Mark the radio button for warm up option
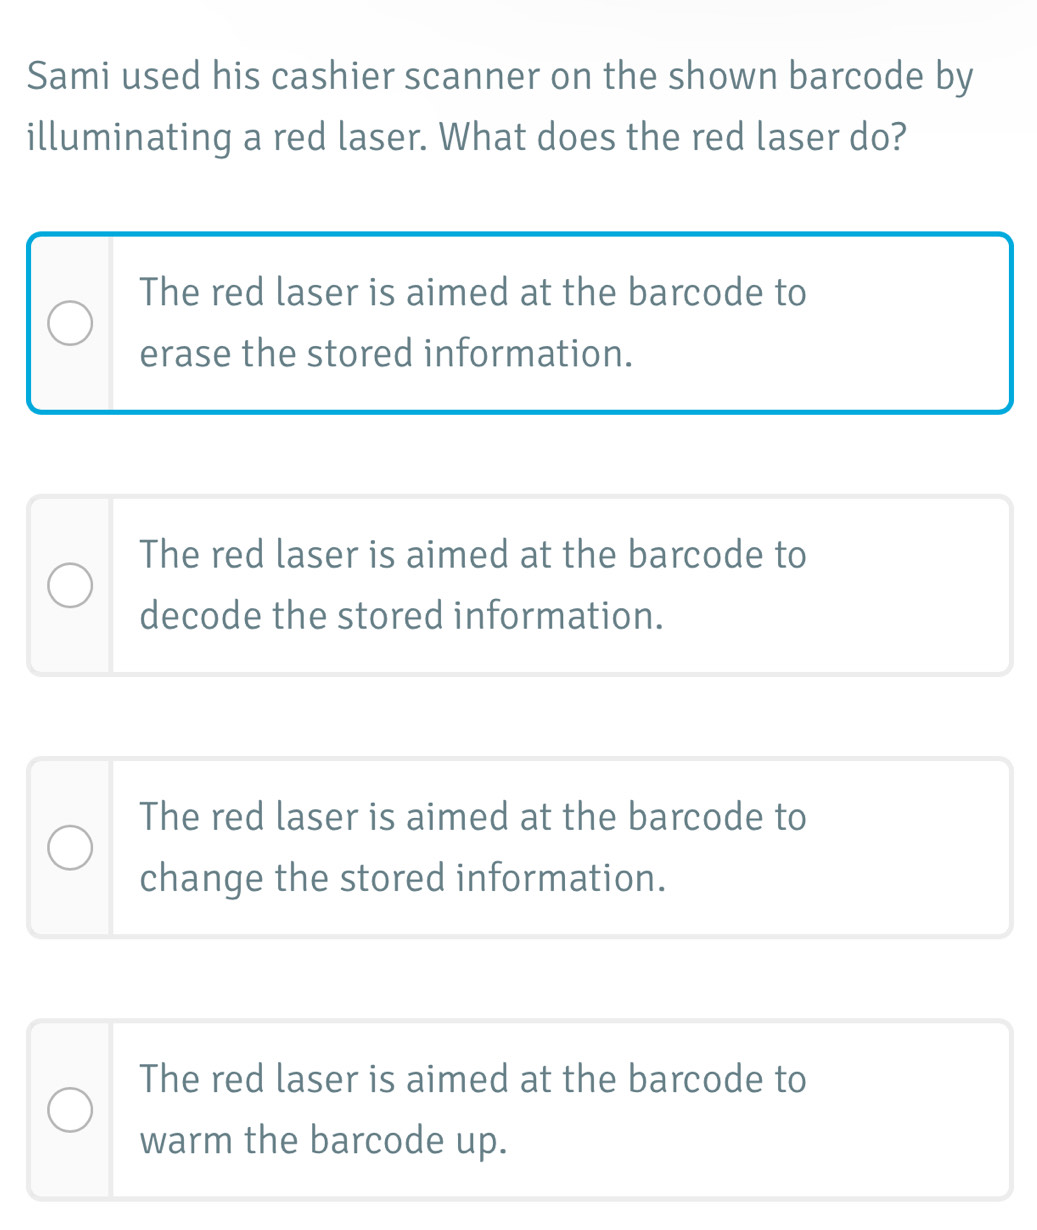 pyautogui.click(x=70, y=1110)
